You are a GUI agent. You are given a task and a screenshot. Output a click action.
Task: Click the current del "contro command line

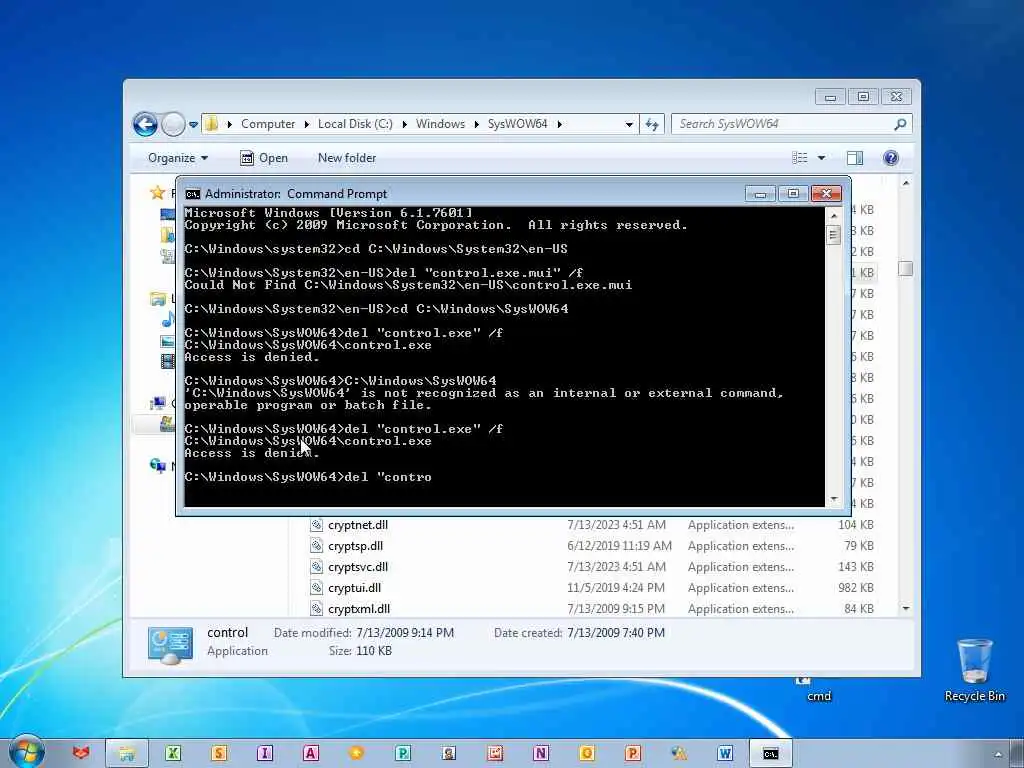(308, 477)
